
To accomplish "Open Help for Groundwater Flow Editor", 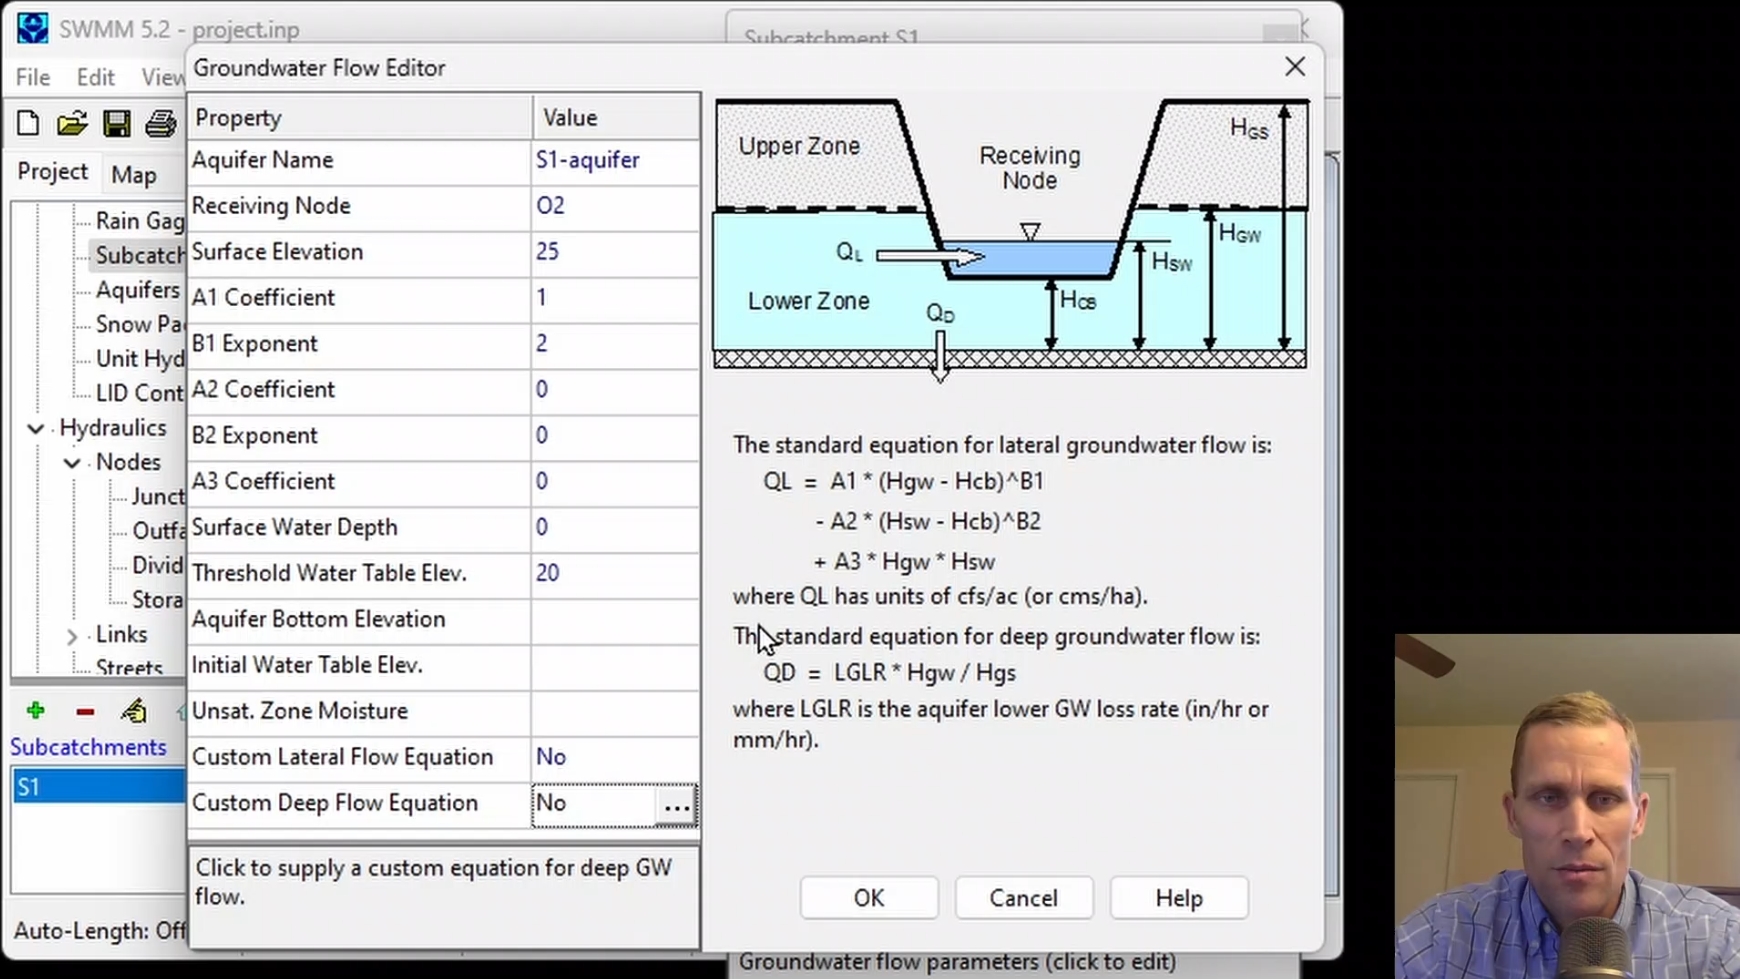I will click(x=1179, y=898).
